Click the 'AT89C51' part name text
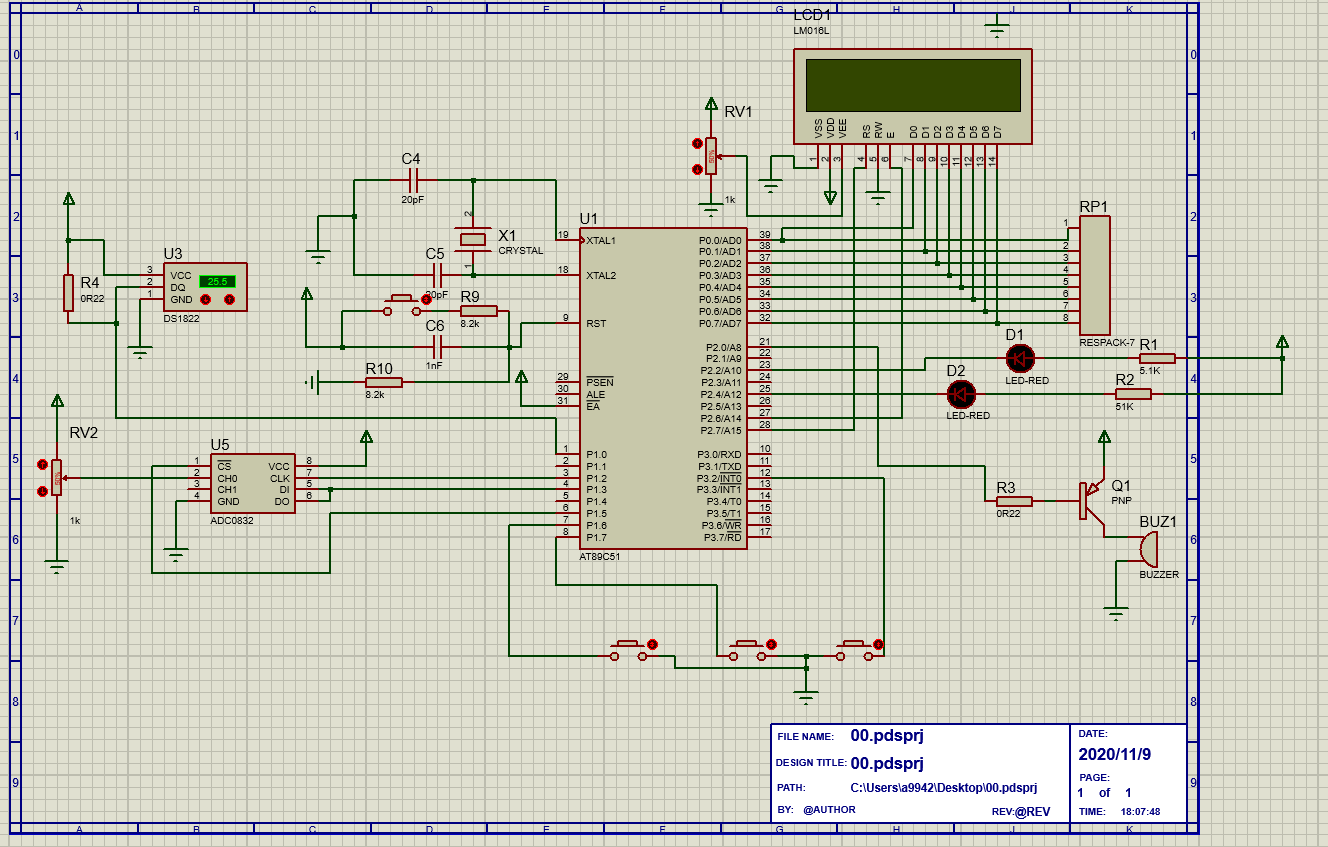 click(x=600, y=557)
